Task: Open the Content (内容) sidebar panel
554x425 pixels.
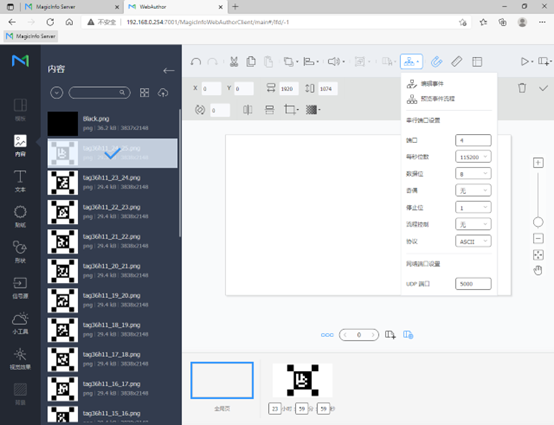Action: click(20, 145)
